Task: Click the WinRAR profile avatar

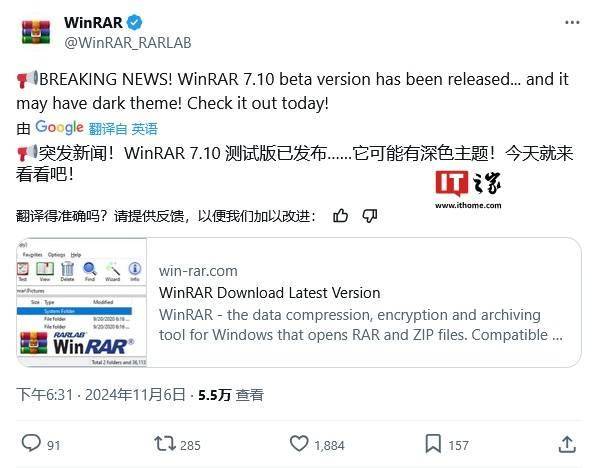Action: pos(36,32)
